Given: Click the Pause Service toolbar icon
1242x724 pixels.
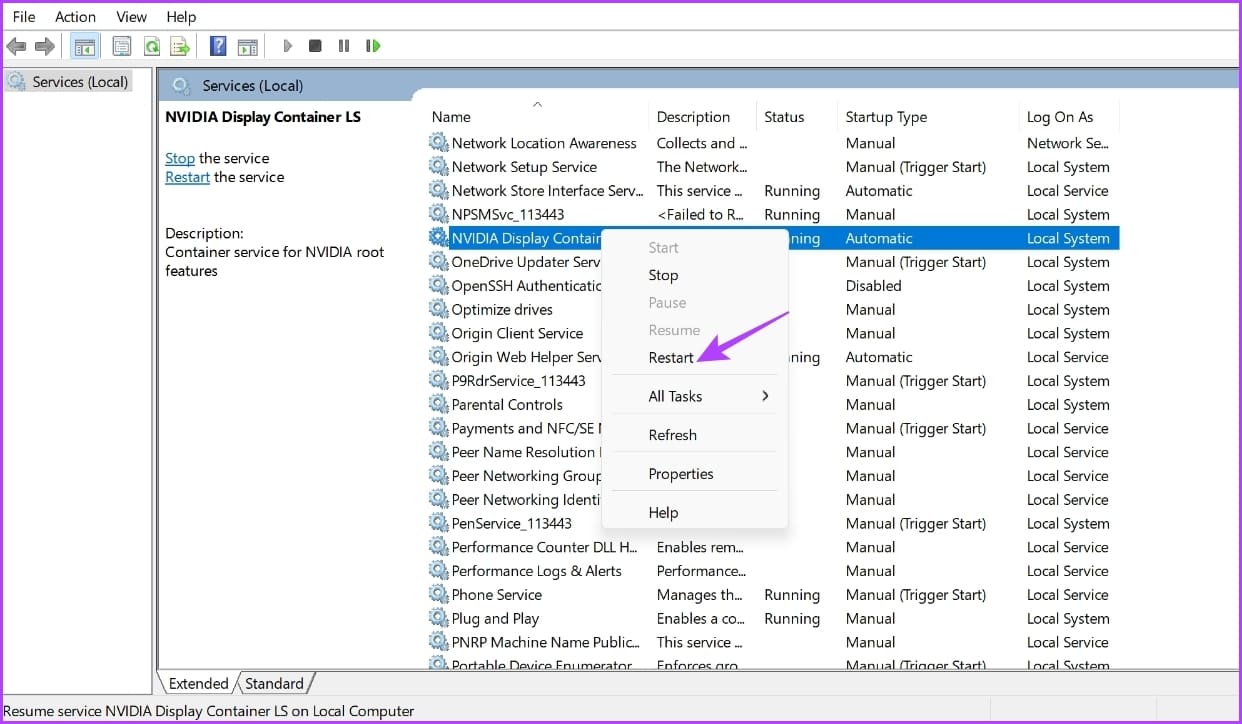Looking at the screenshot, I should 344,46.
